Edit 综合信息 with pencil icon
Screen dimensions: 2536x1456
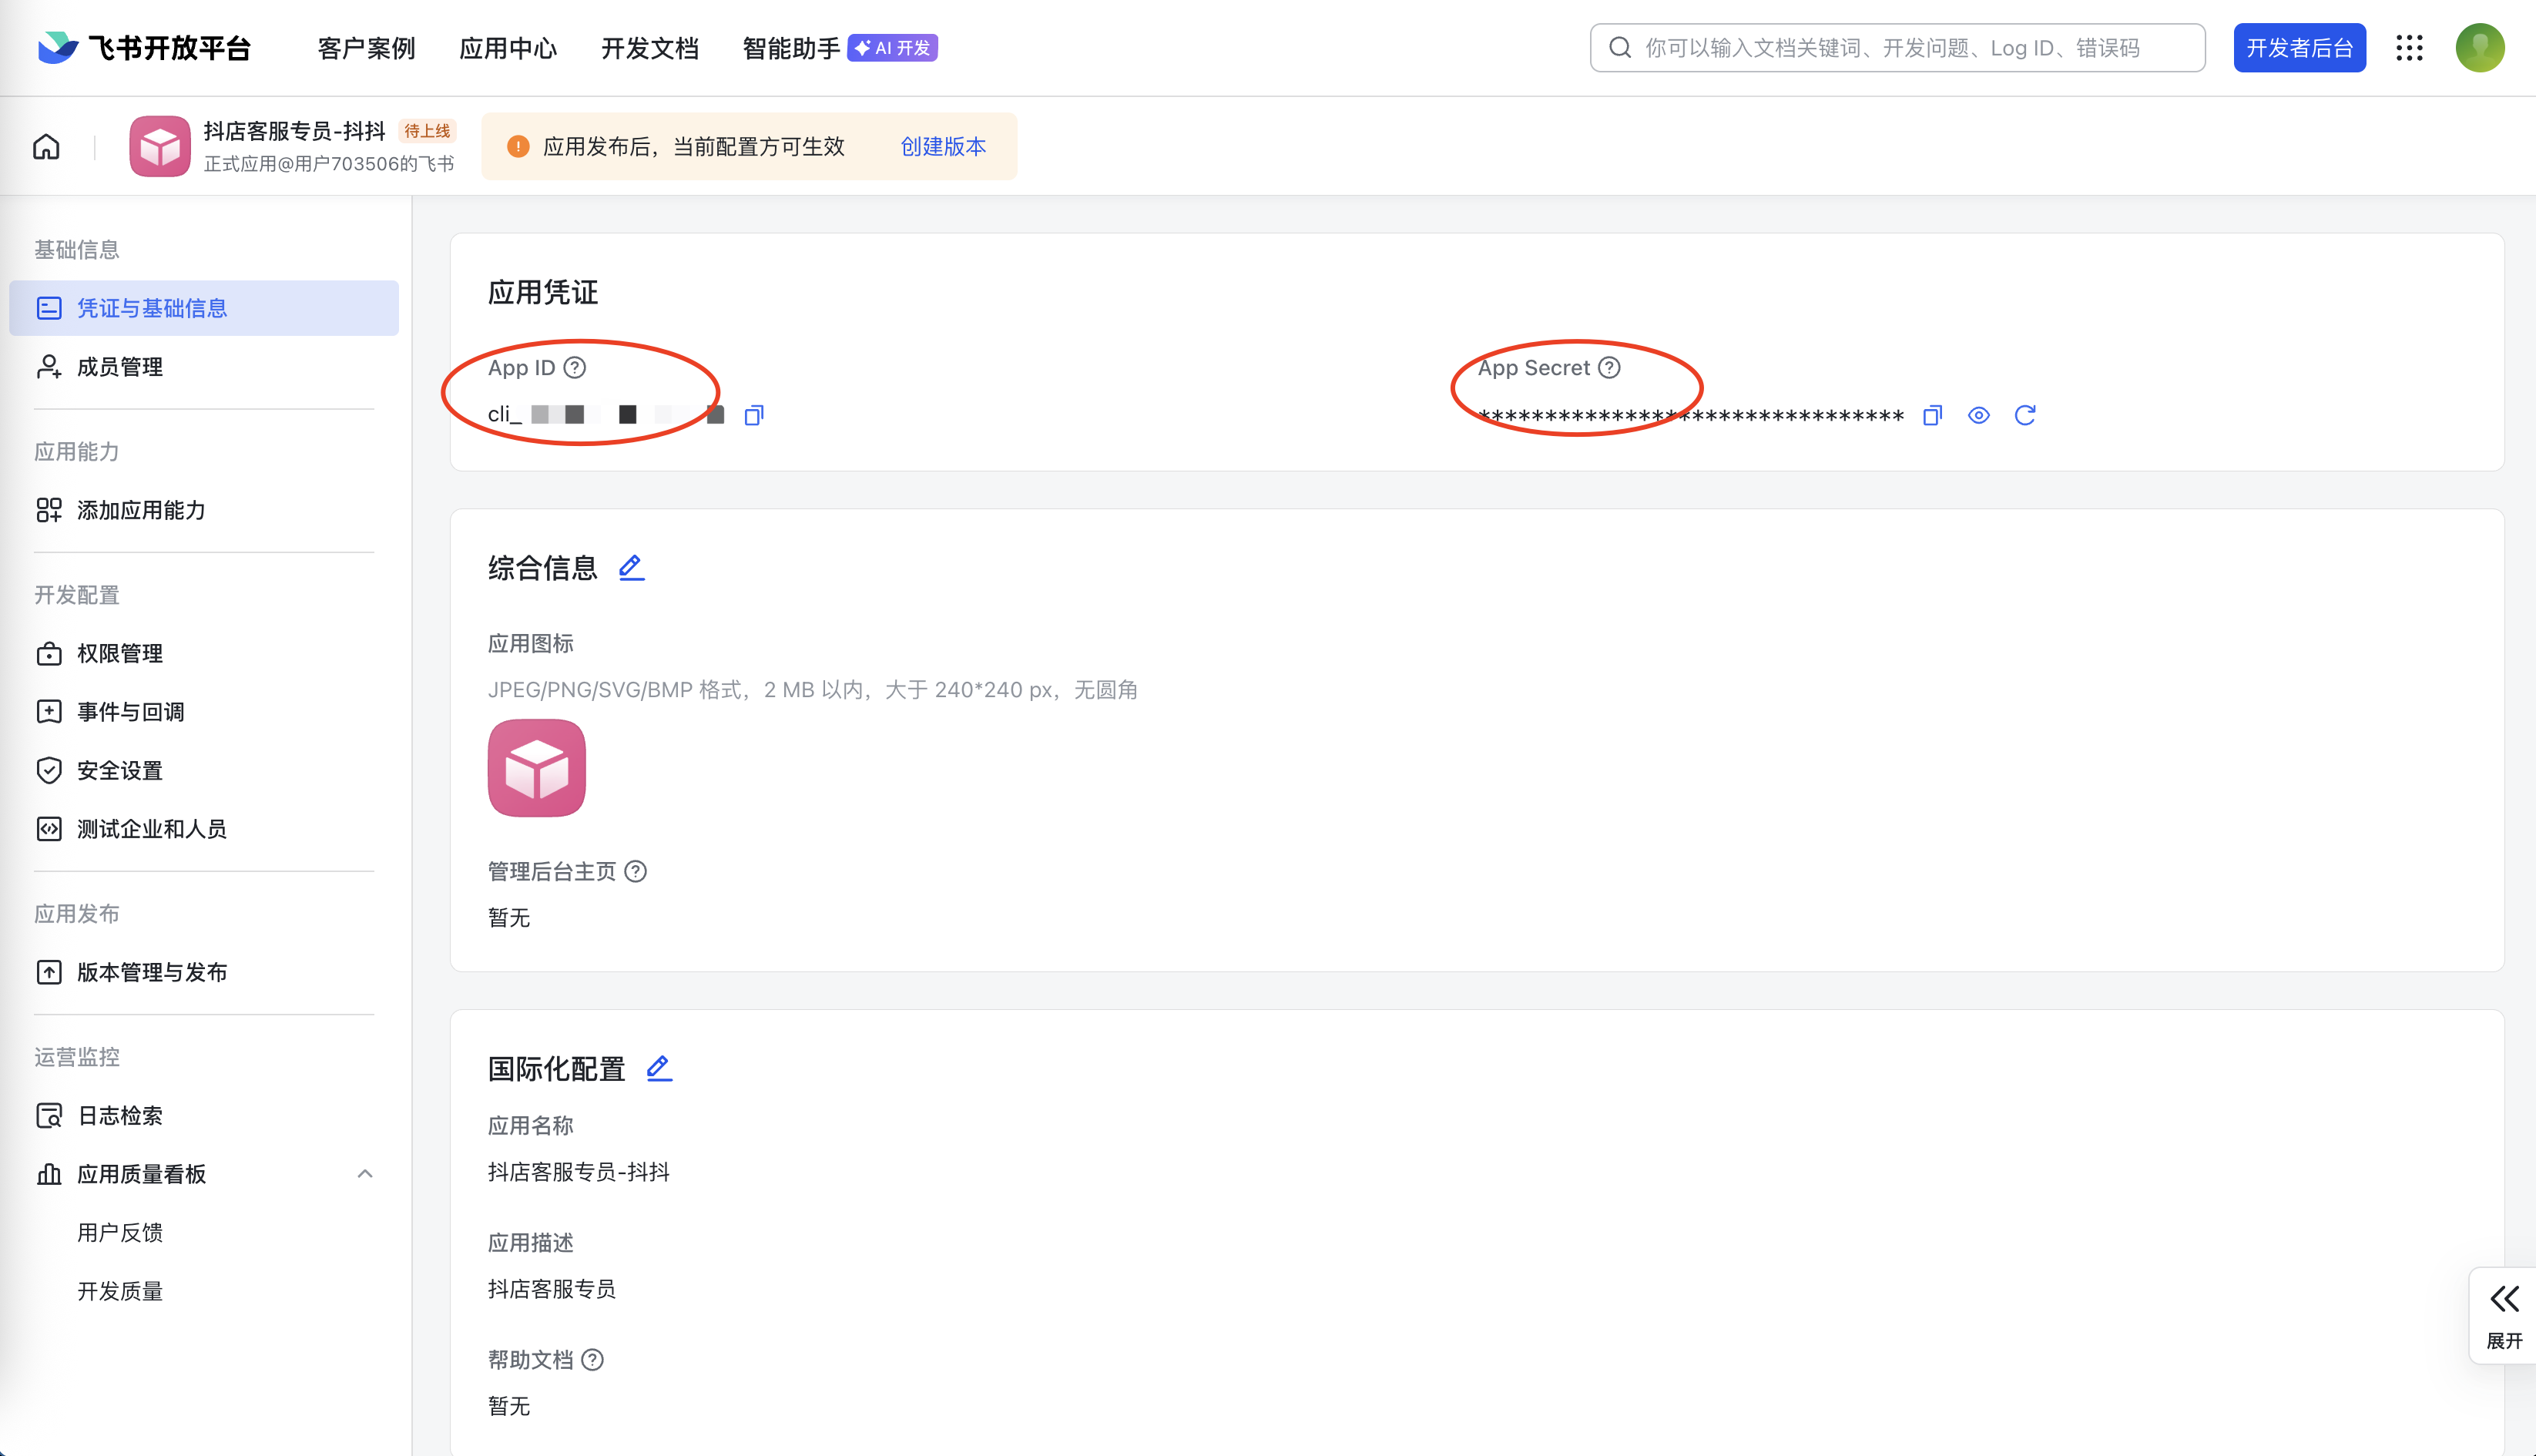tap(631, 568)
